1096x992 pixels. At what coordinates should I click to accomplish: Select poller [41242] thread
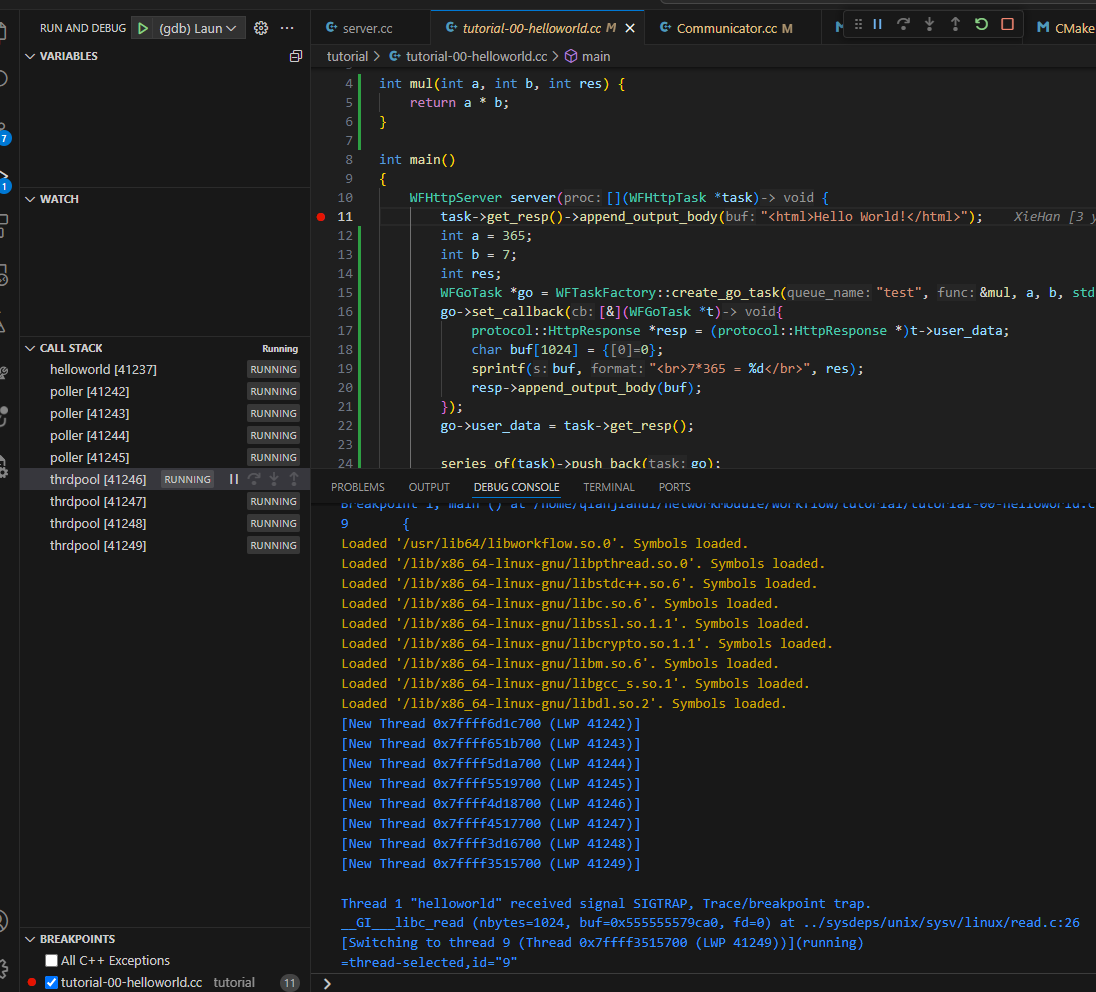(x=165, y=391)
